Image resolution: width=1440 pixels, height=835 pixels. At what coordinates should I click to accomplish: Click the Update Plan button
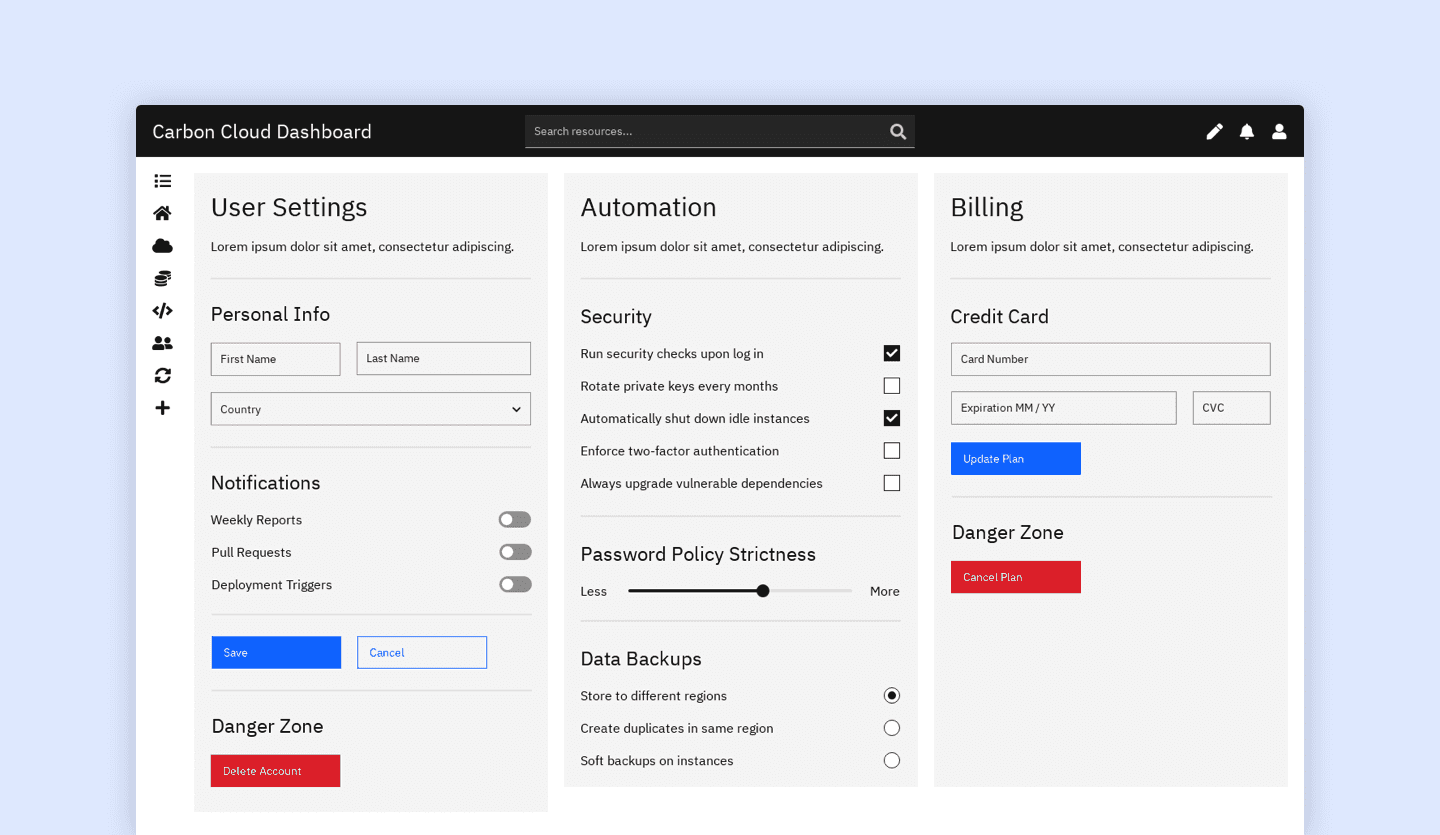point(1016,459)
